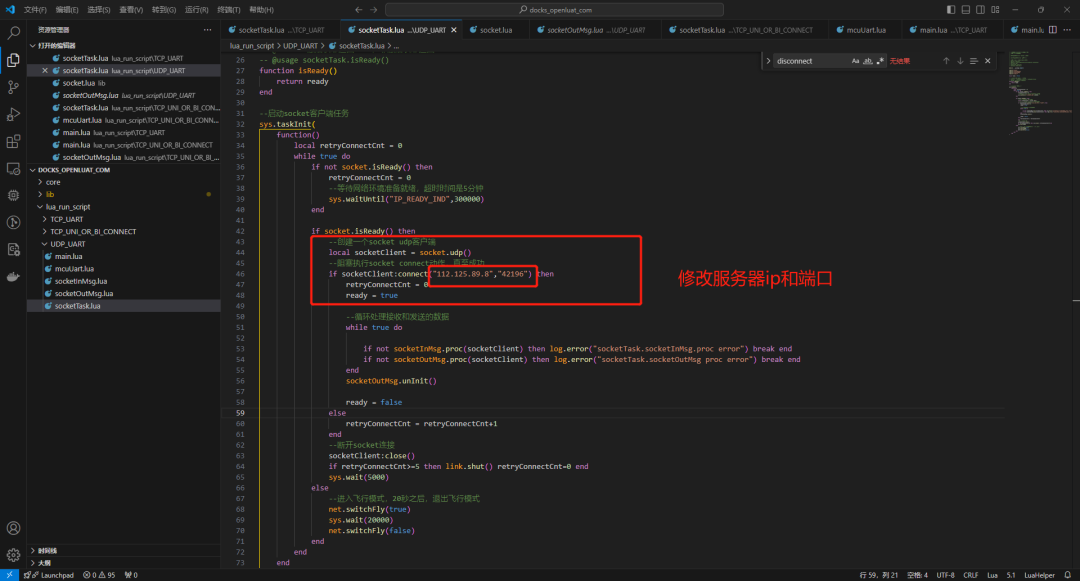Viewport: 1080px width, 581px height.
Task: Toggle Find in Selection option
Action: (974, 61)
